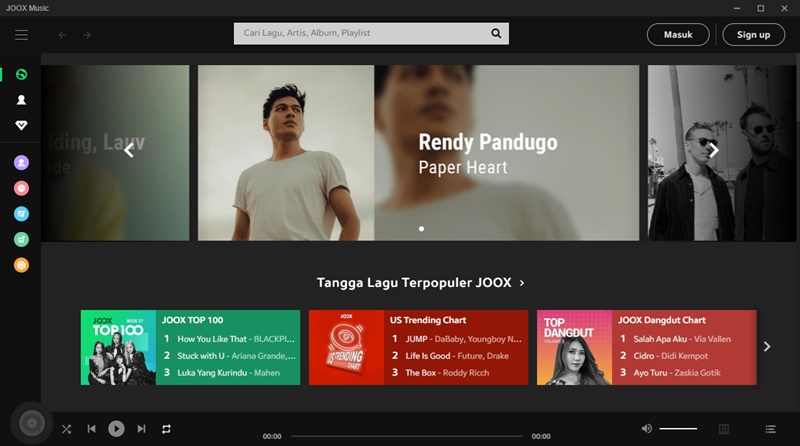Open the US Trending Chart title
Screen dimensions: 800x446
(428, 320)
